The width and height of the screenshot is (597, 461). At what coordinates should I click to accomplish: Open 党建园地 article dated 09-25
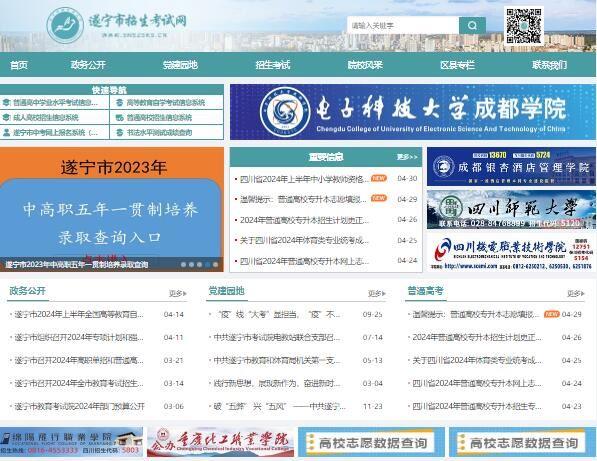point(277,314)
